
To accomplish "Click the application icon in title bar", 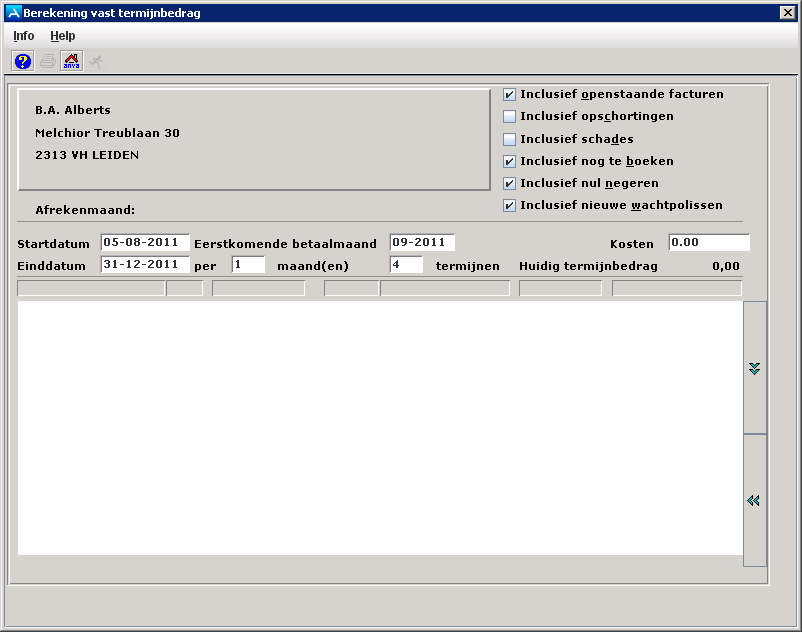I will [x=13, y=13].
